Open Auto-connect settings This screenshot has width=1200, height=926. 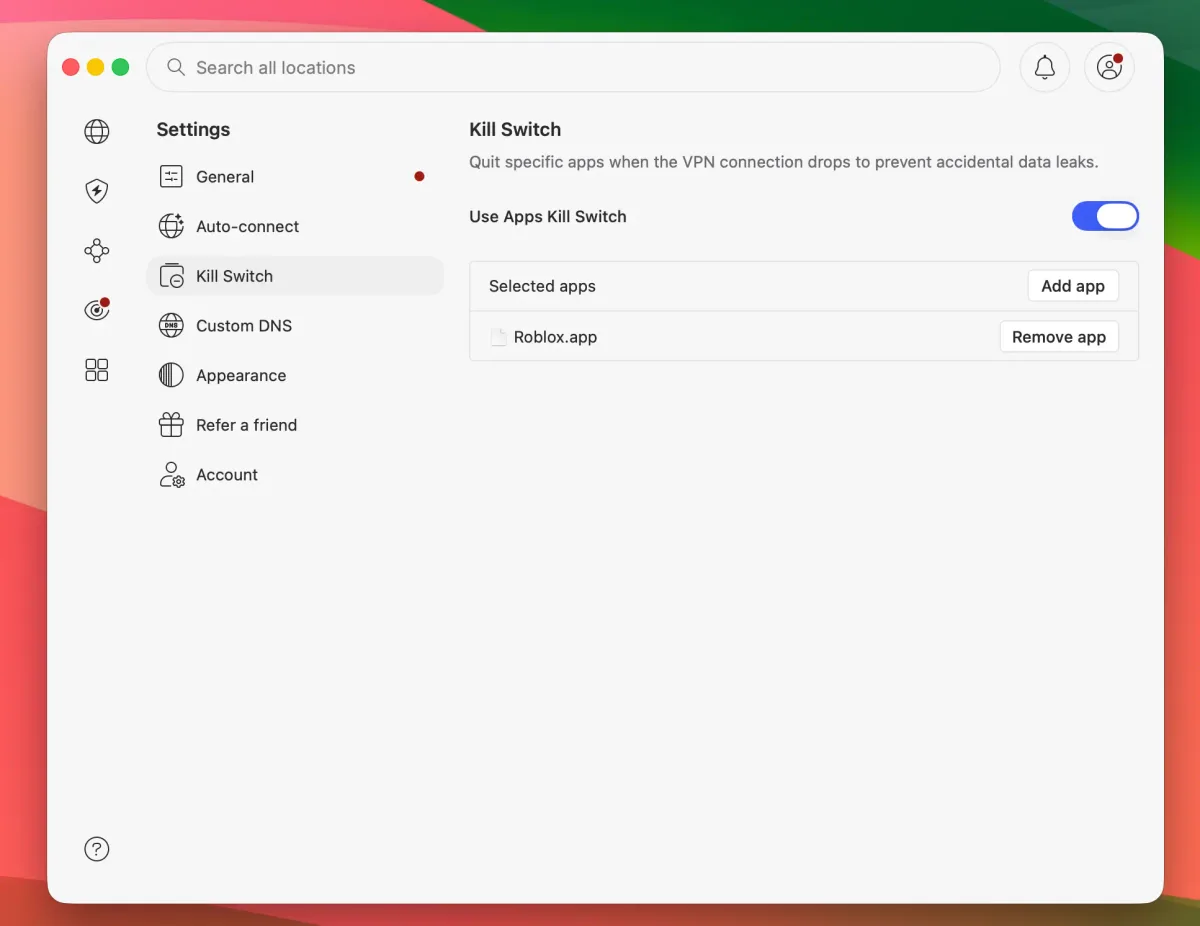[x=295, y=226]
